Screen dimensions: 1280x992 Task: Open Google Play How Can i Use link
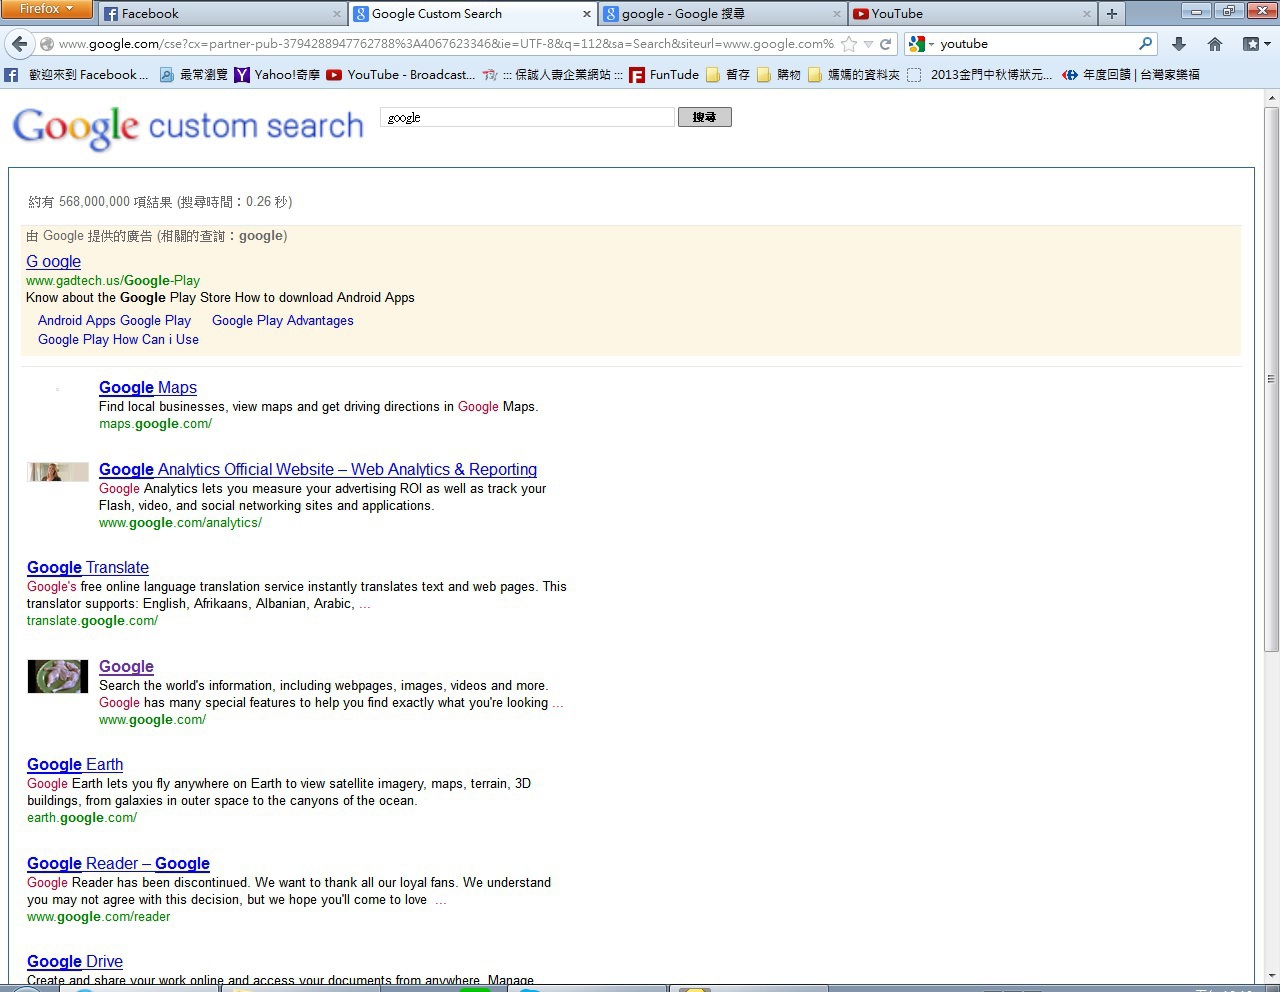coord(118,340)
